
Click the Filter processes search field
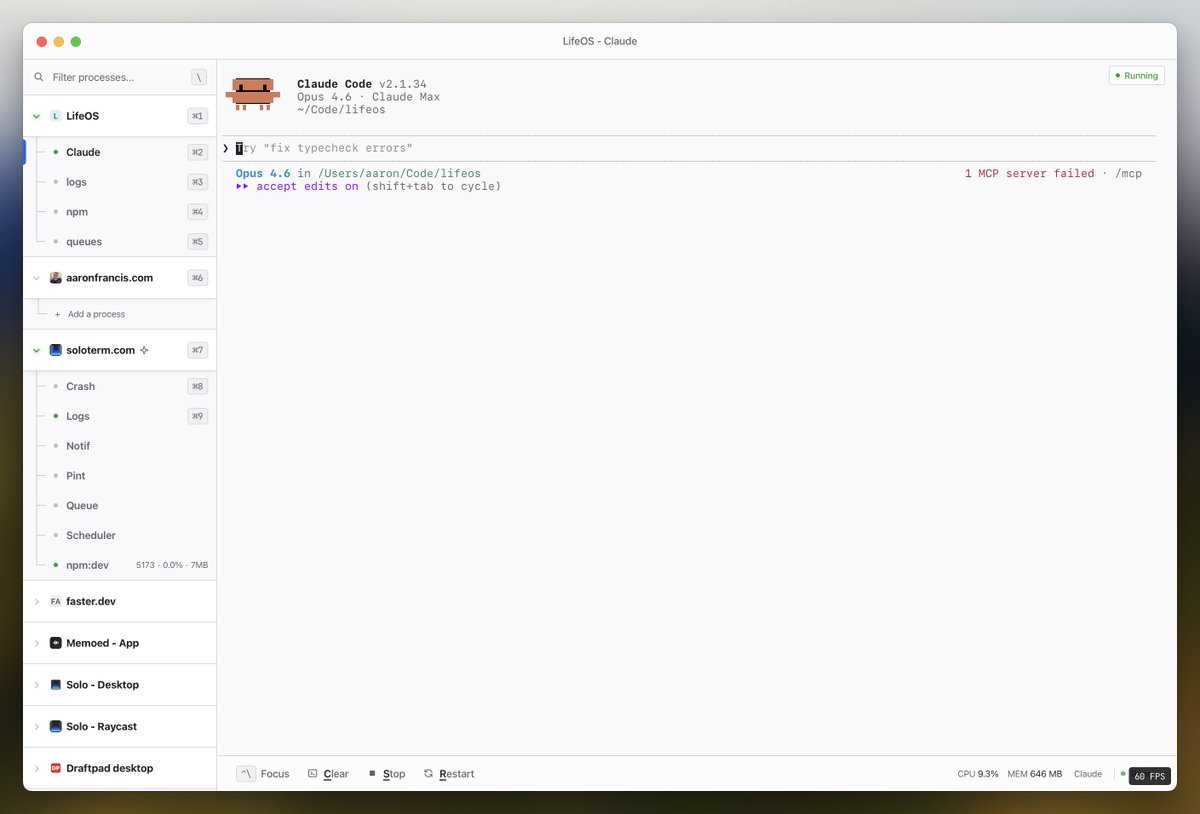click(120, 77)
